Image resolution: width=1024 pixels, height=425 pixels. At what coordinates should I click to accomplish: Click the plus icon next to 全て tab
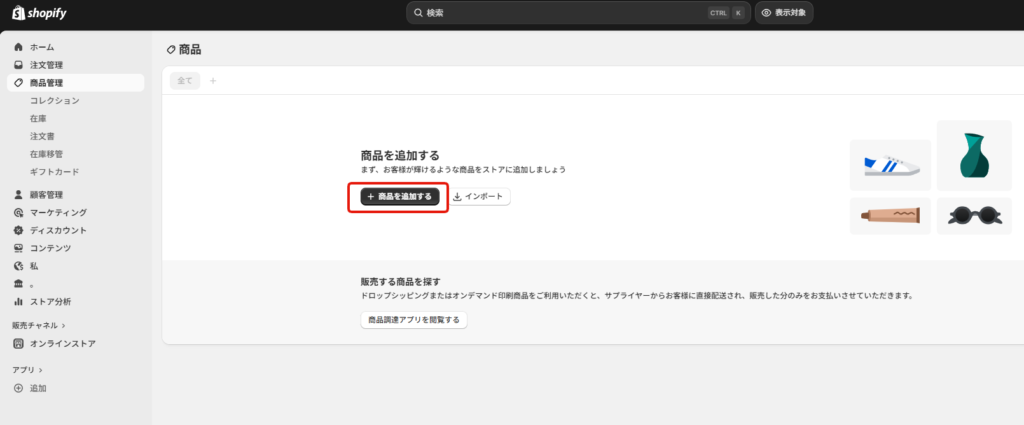[x=212, y=81]
